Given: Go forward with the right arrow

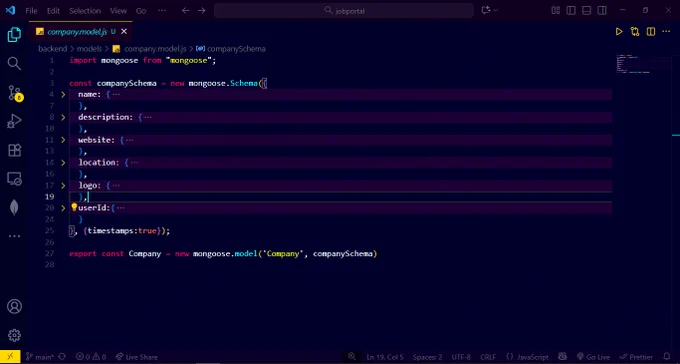Looking at the screenshot, I should pyautogui.click(x=202, y=10).
